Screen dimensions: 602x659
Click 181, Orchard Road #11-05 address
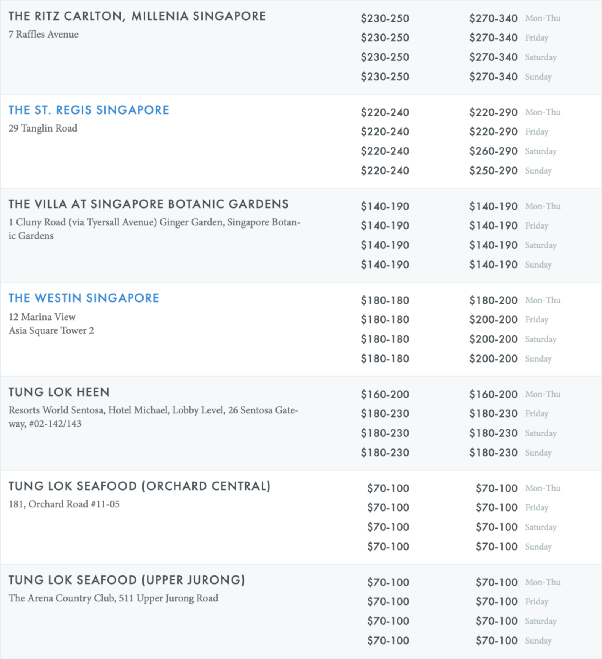(x=64, y=504)
